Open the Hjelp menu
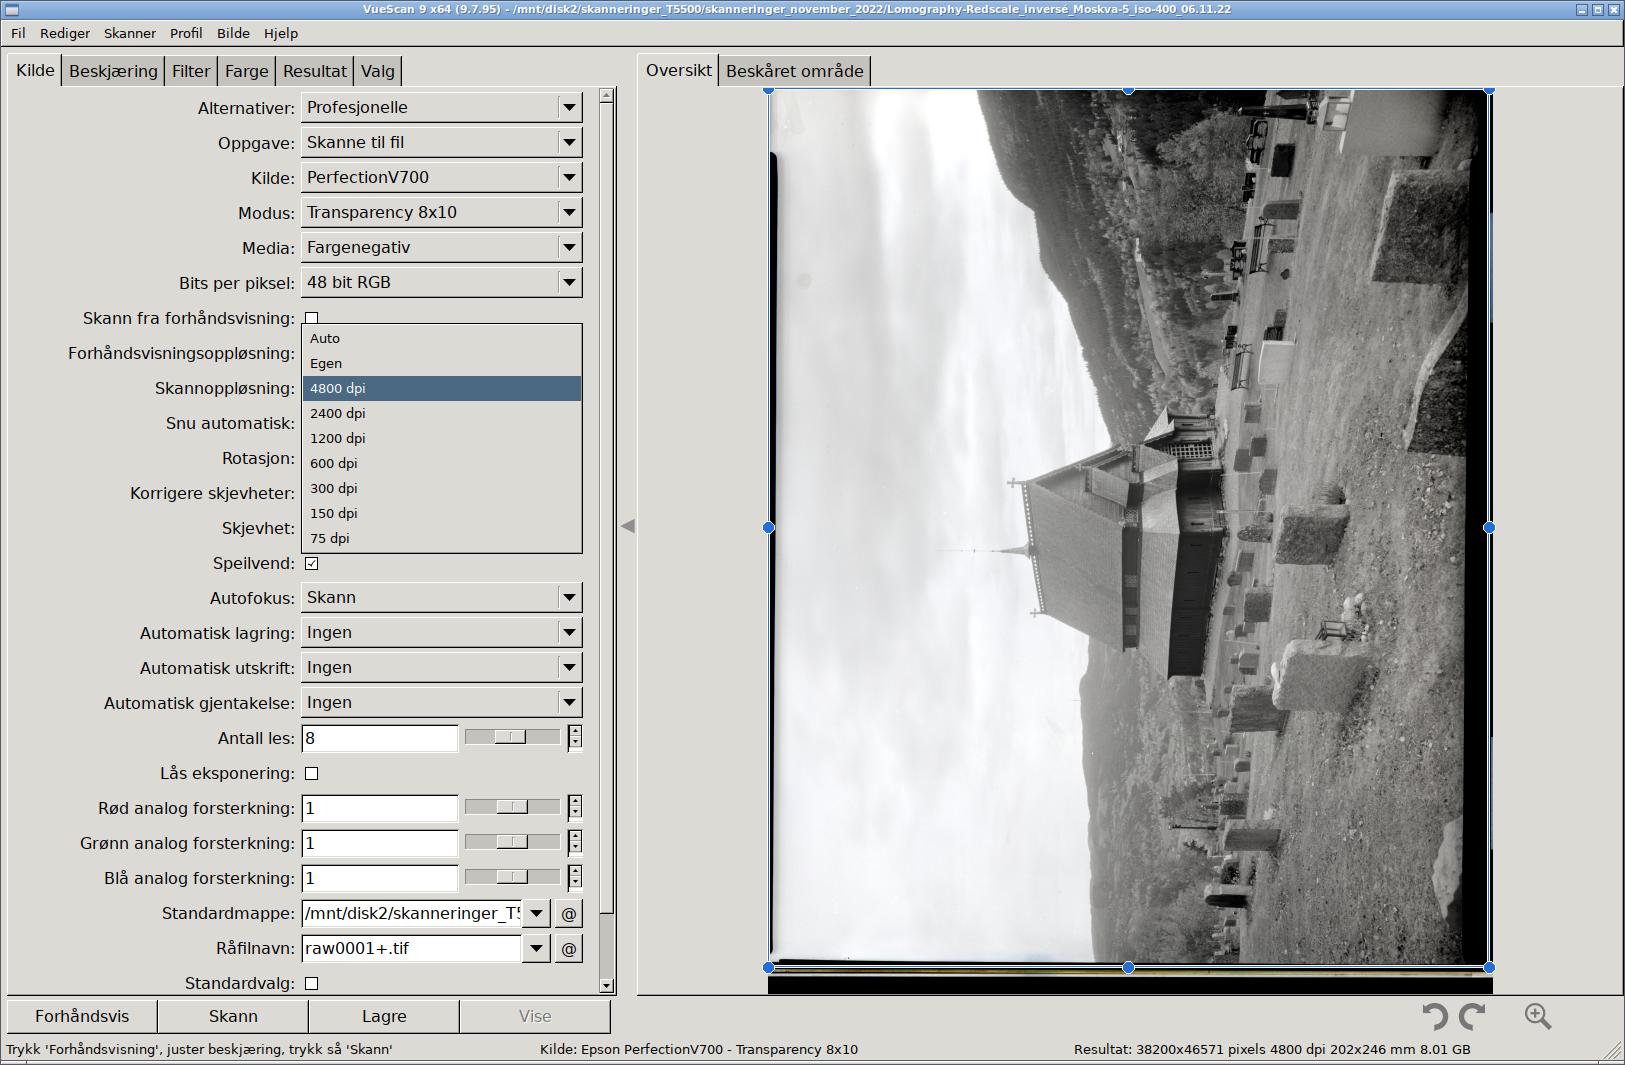The height and width of the screenshot is (1065, 1625). coord(281,33)
